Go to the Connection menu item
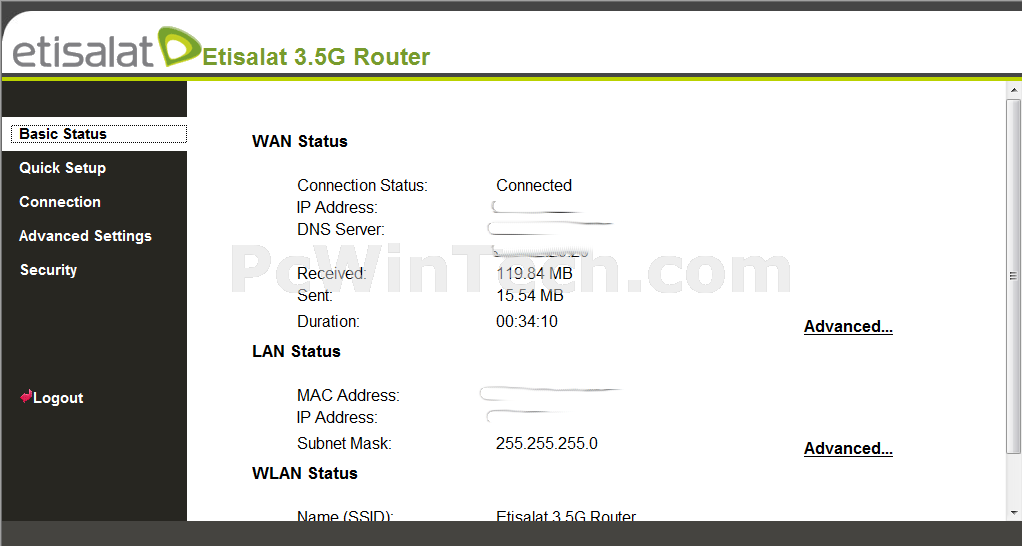This screenshot has width=1022, height=546. coord(60,202)
